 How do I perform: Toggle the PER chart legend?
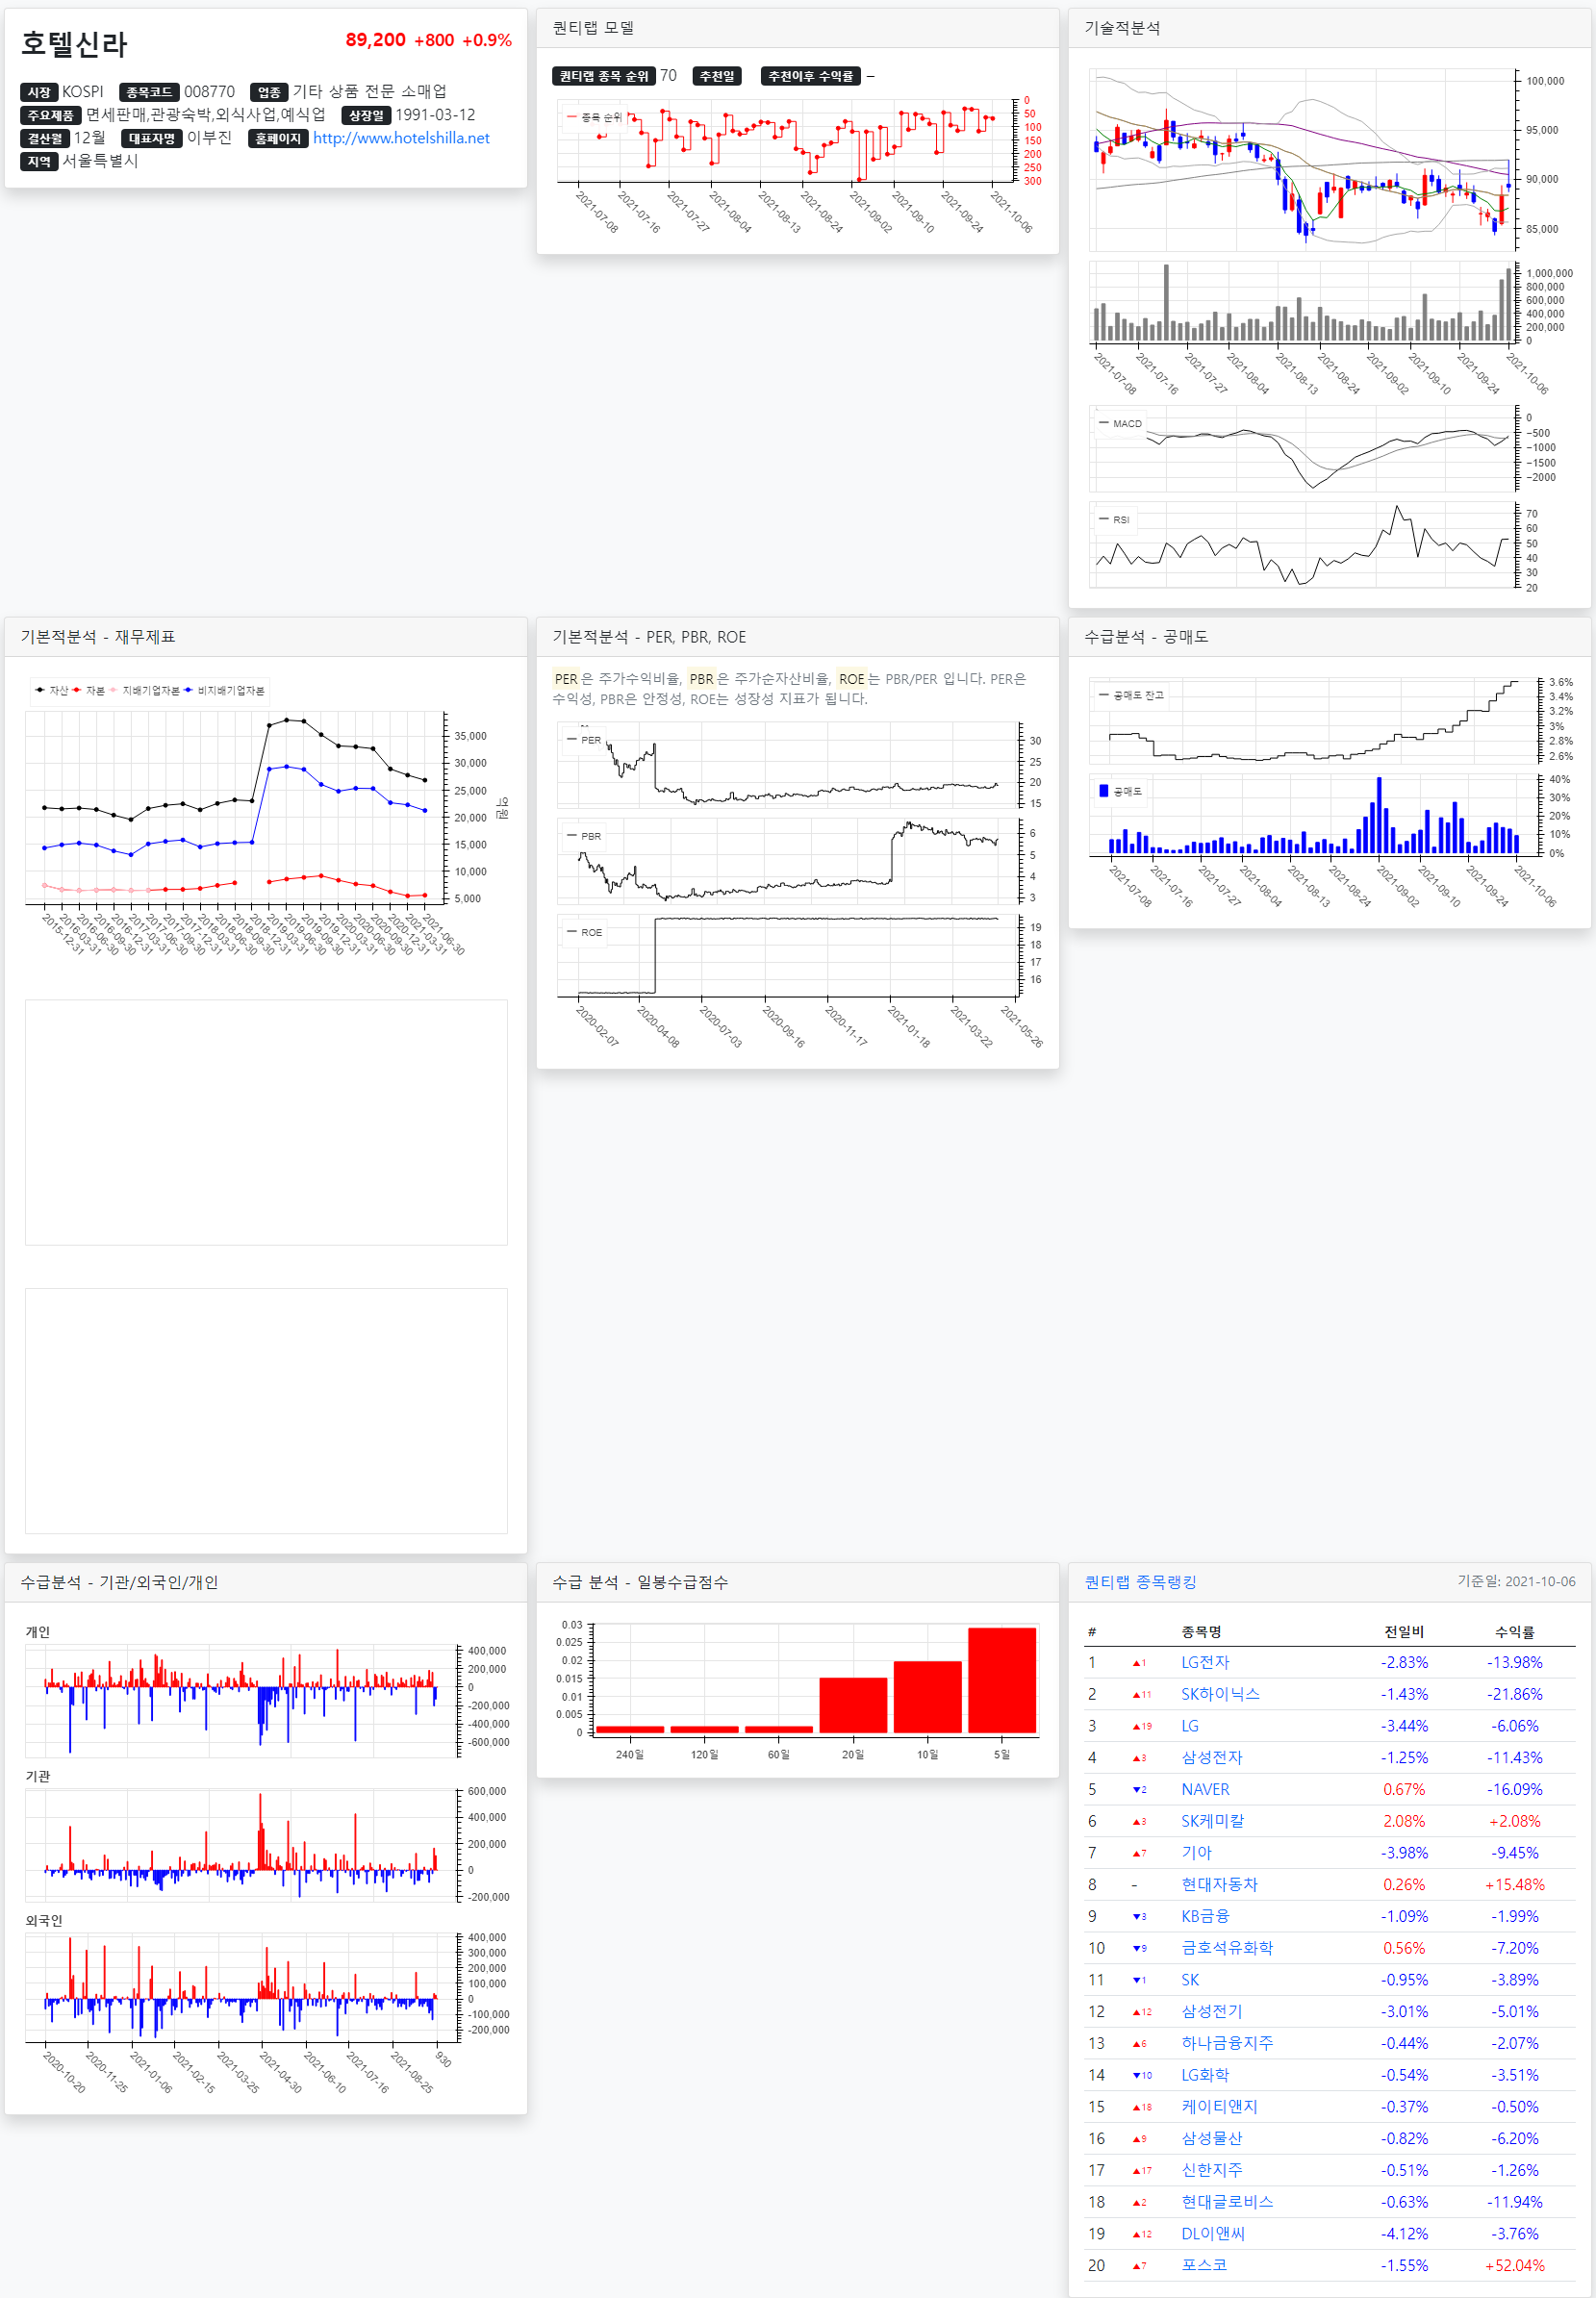tap(584, 740)
